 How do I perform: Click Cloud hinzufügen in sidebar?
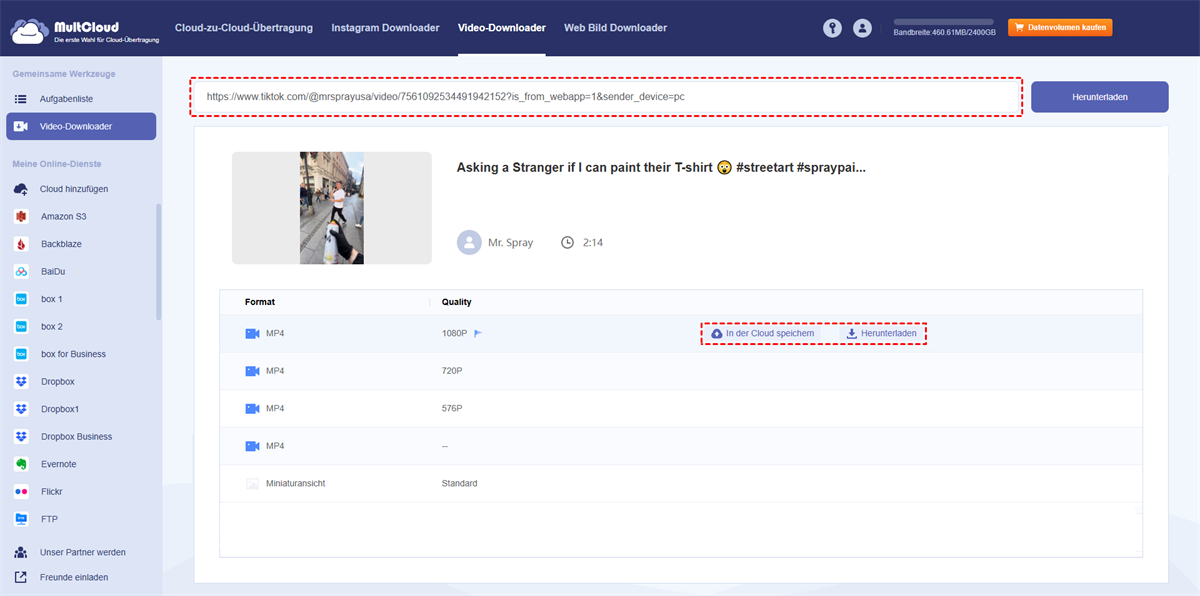point(73,189)
